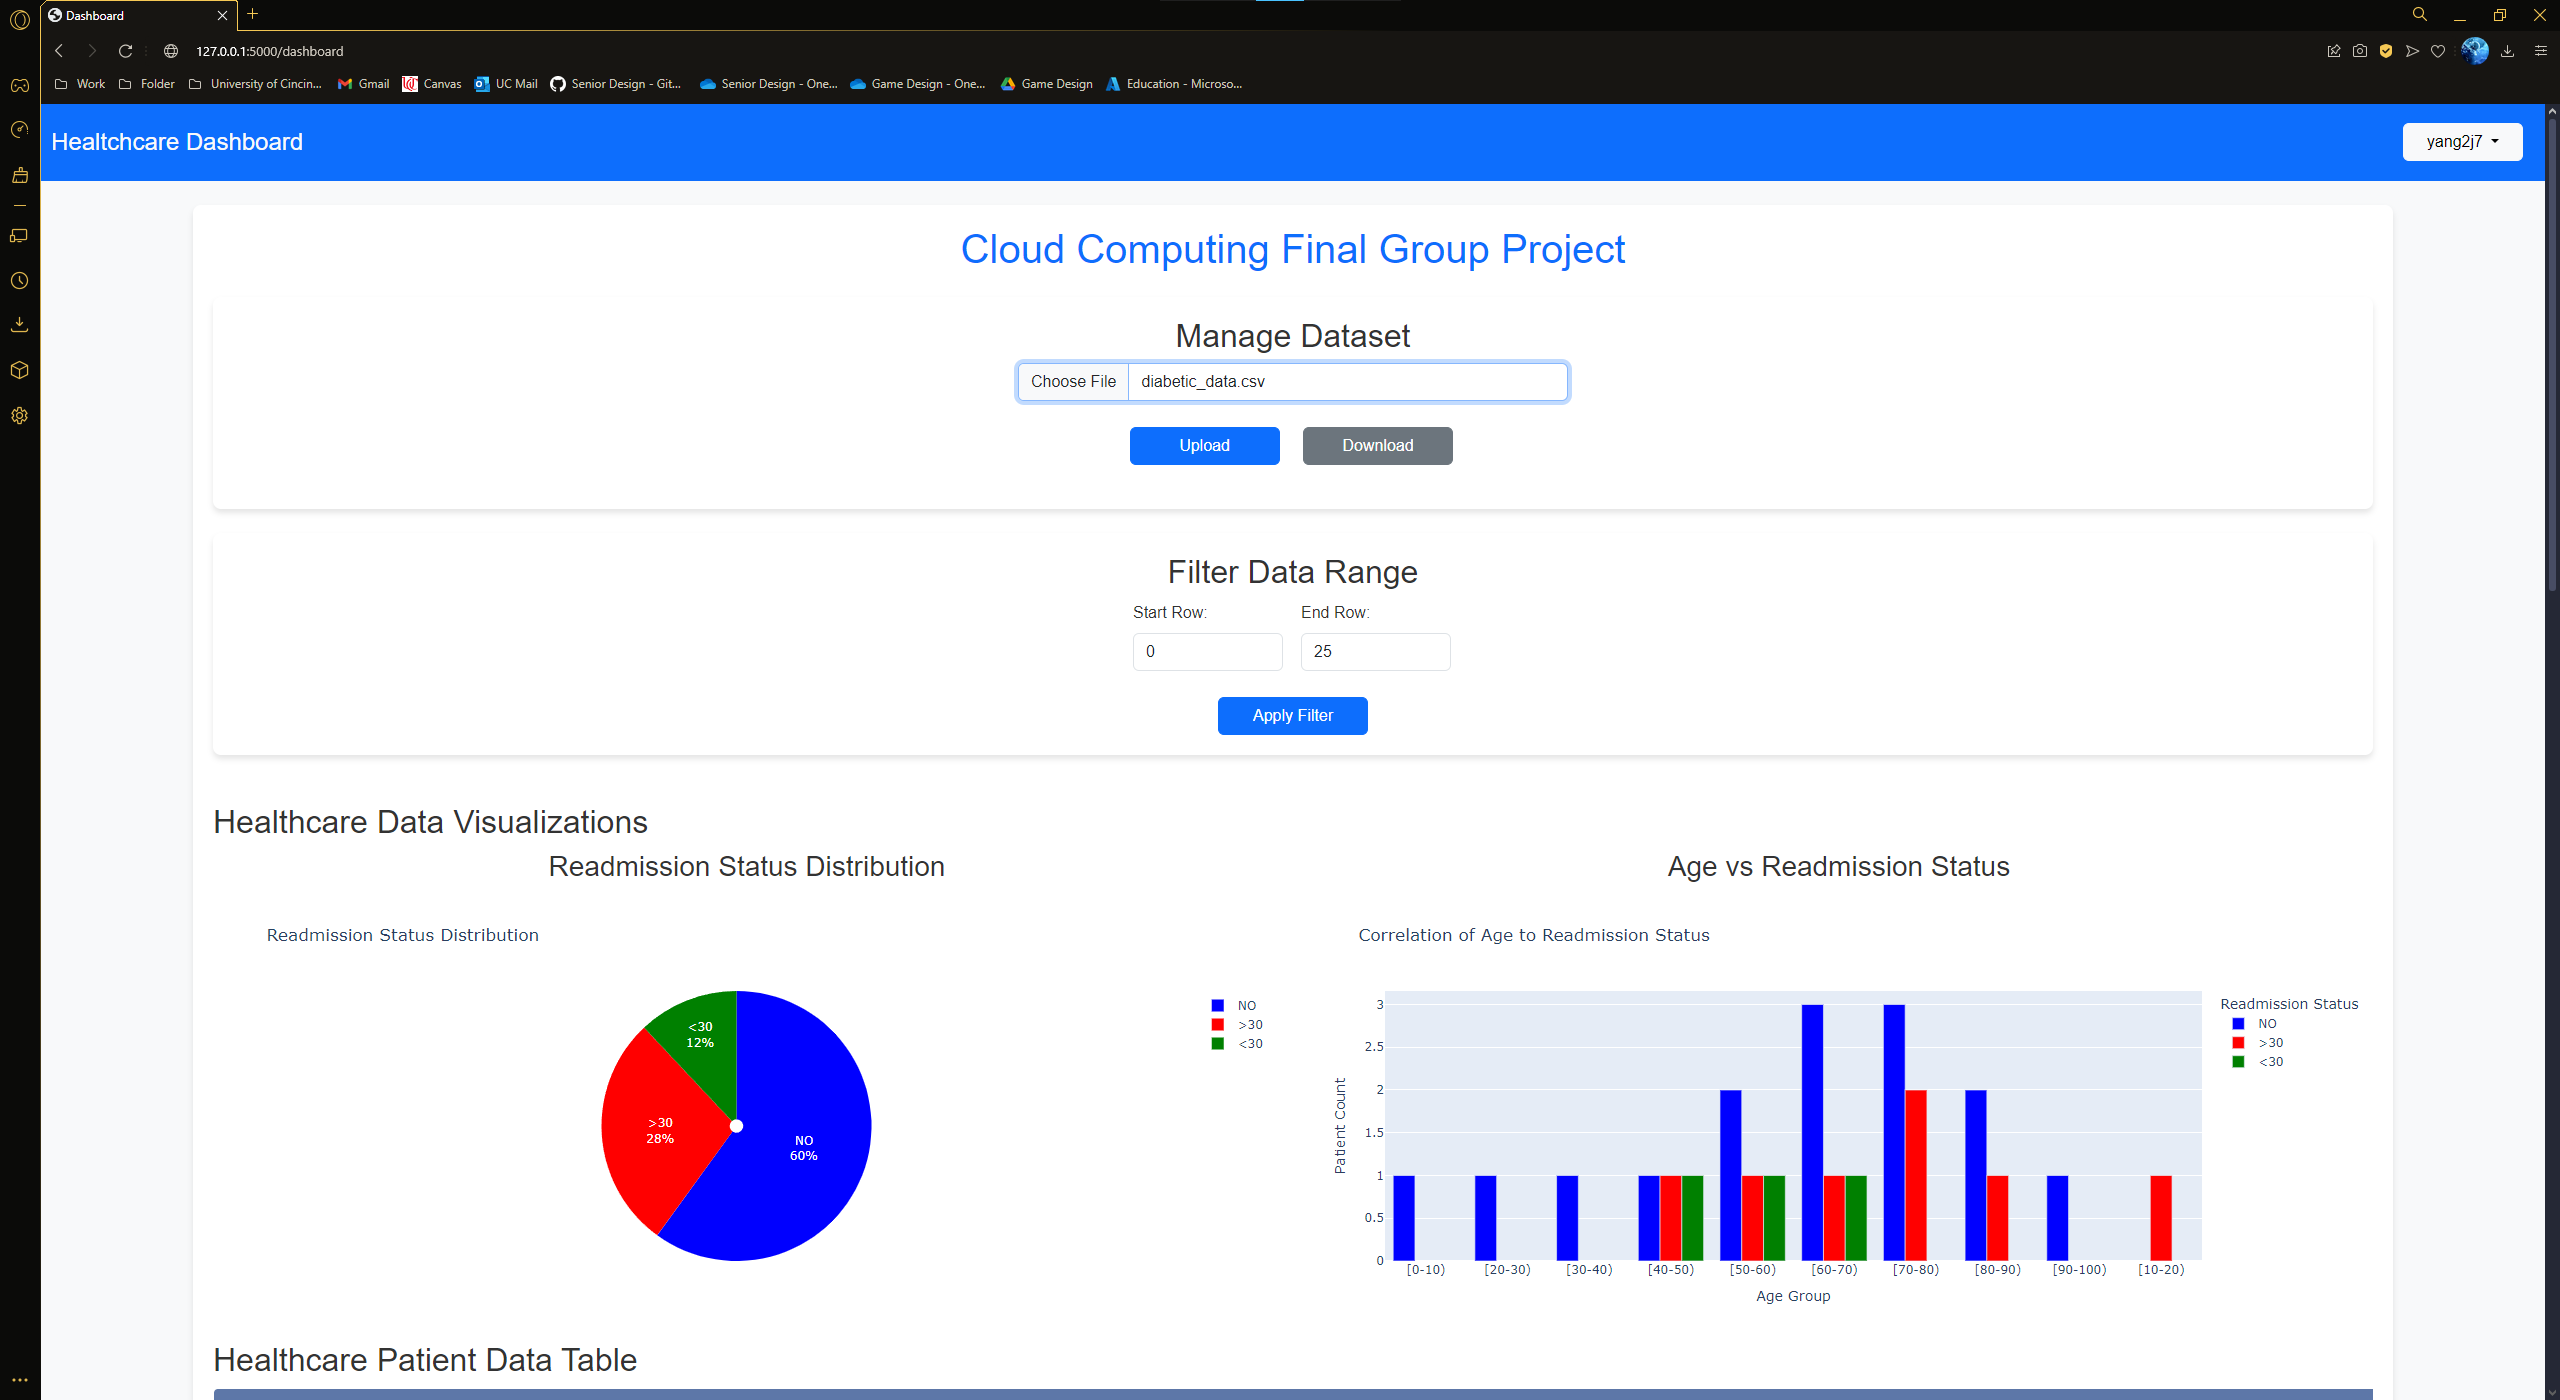Image resolution: width=2560 pixels, height=1400 pixels.
Task: Open ad blocker shield icon
Action: [x=2386, y=51]
